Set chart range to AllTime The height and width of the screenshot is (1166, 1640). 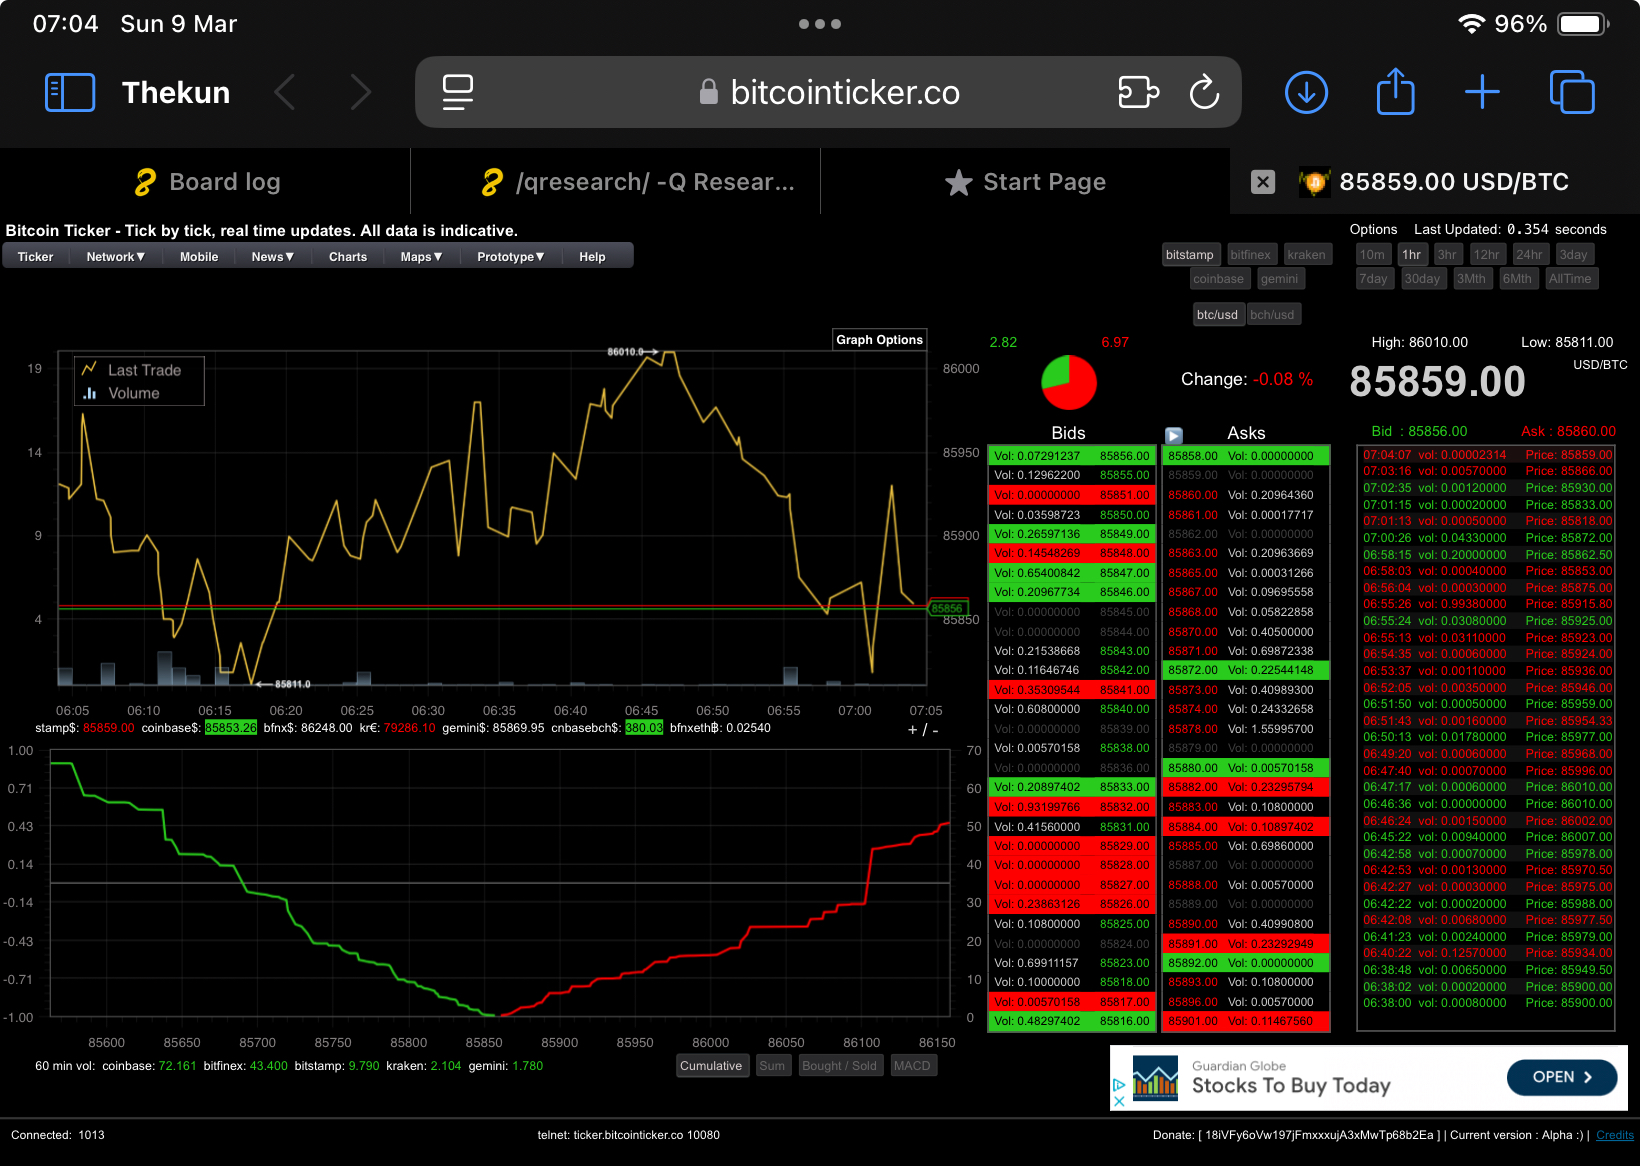(x=1570, y=279)
